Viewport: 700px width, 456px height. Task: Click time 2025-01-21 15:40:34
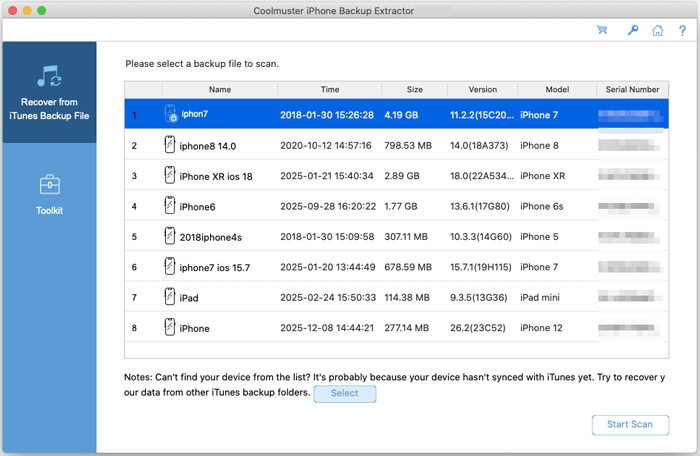coord(327,176)
